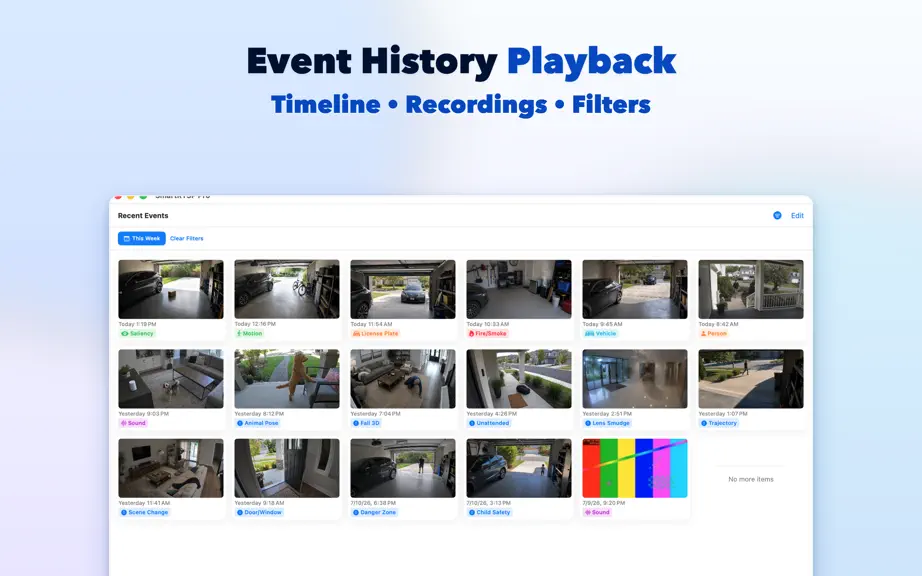Open the 7/10/26 3:13 PM event thumbnail
922x576 pixels.
(x=519, y=468)
